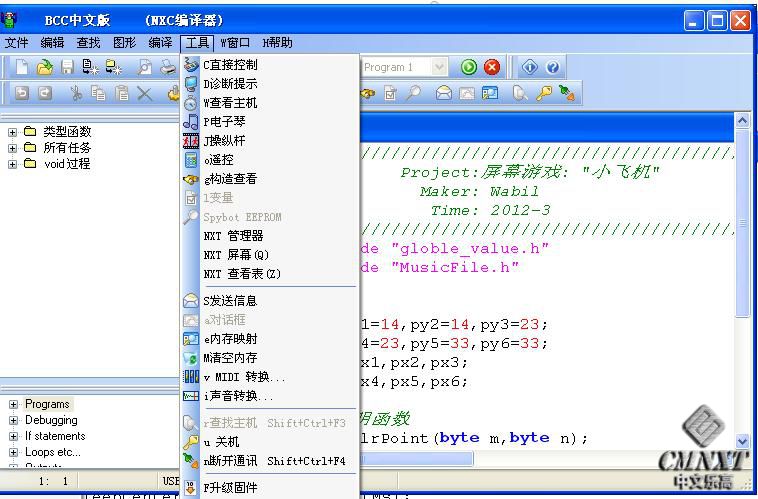Expand the Programs template node
The image size is (758, 499).
[14, 404]
